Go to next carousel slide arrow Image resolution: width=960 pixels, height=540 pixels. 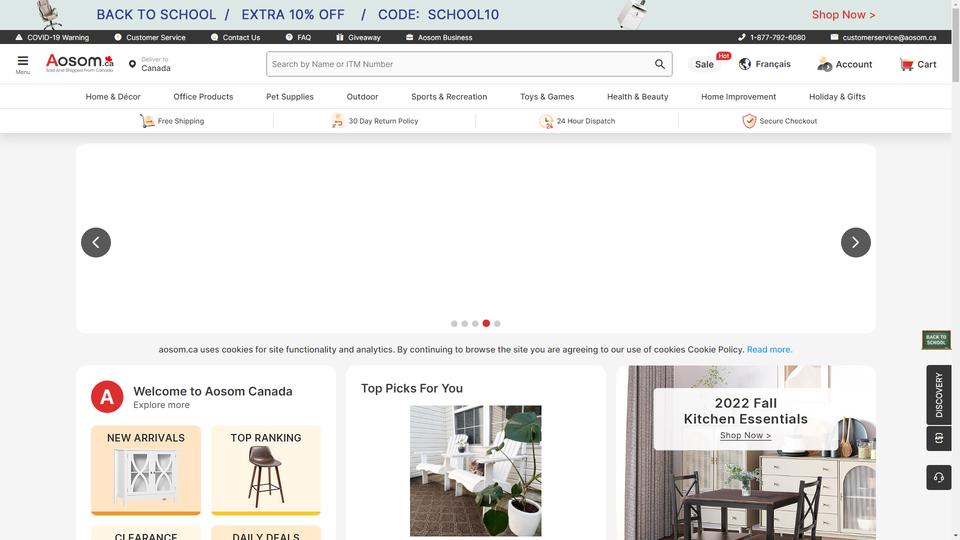856,242
